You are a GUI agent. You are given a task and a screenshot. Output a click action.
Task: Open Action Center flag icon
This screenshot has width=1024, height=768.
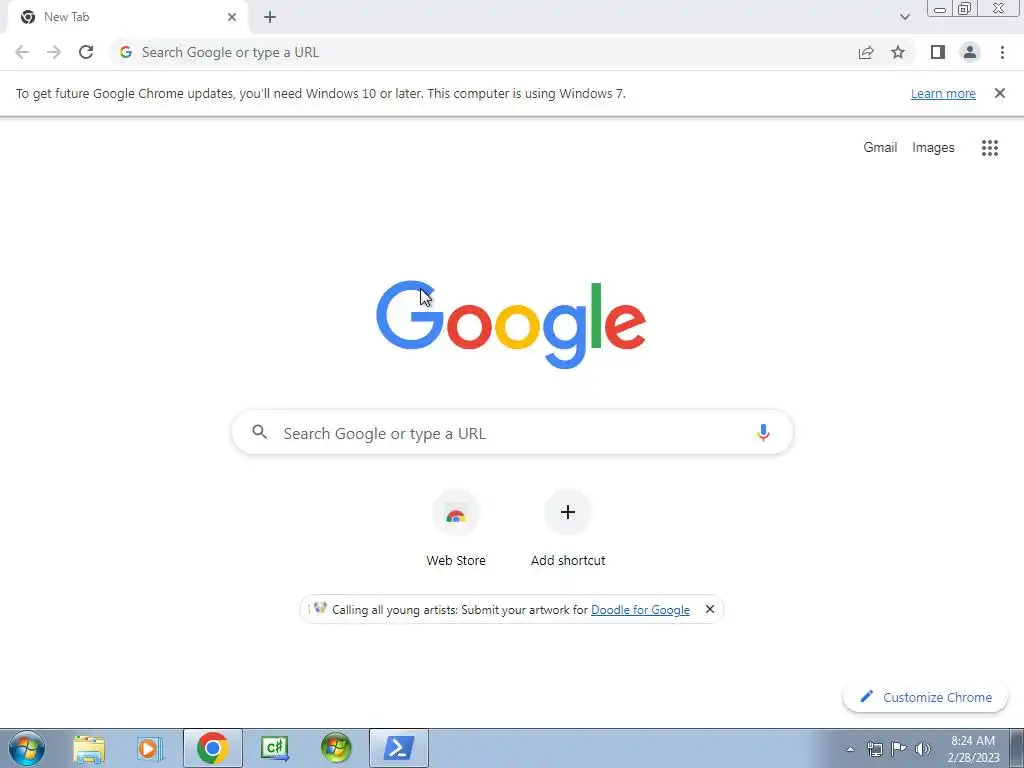click(899, 749)
